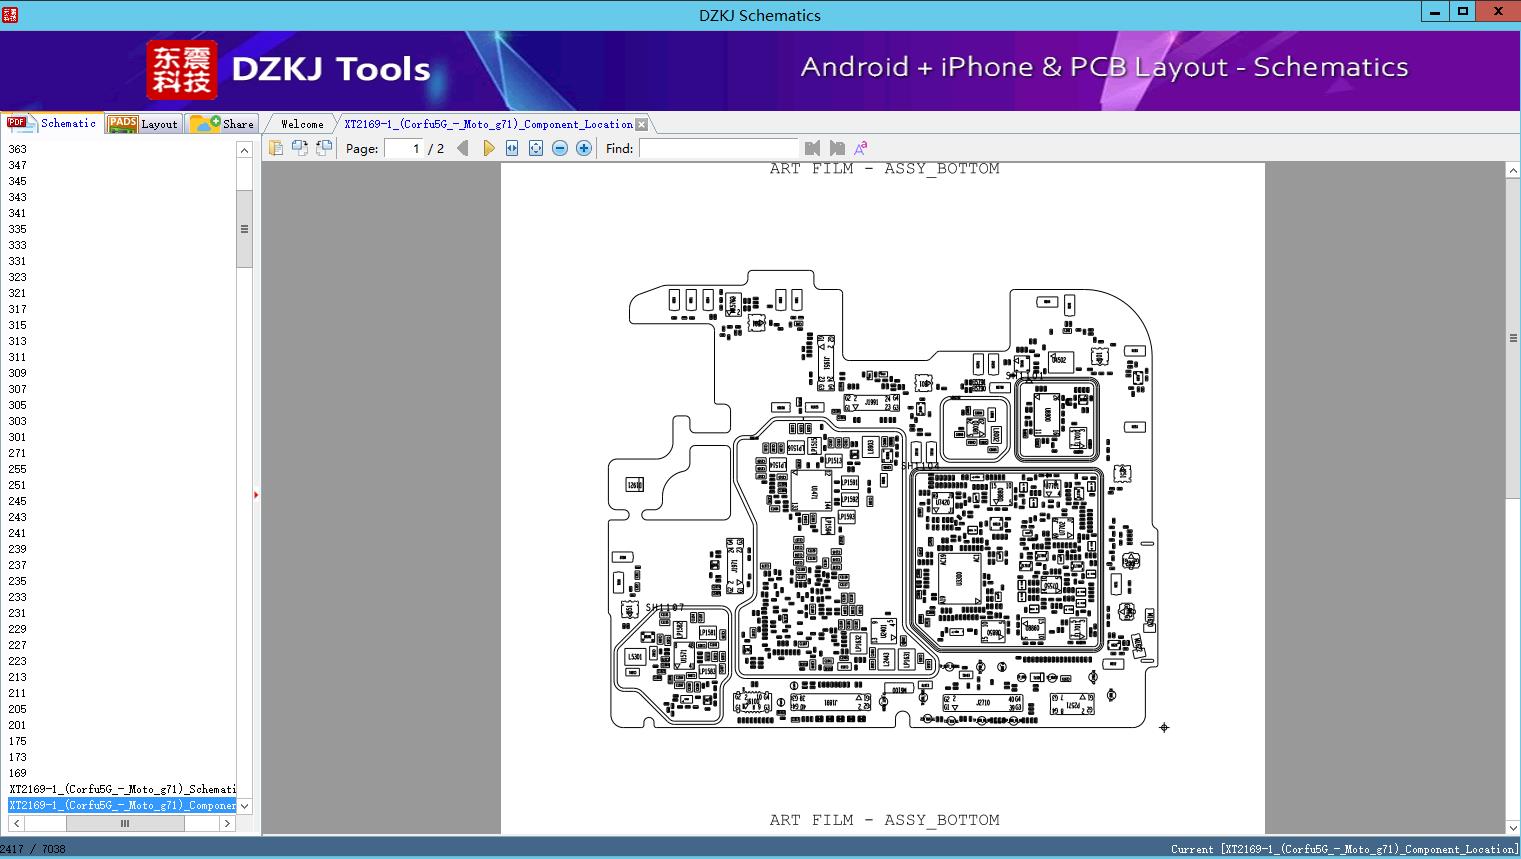Select list item 345
Image resolution: width=1521 pixels, height=859 pixels.
(x=18, y=181)
